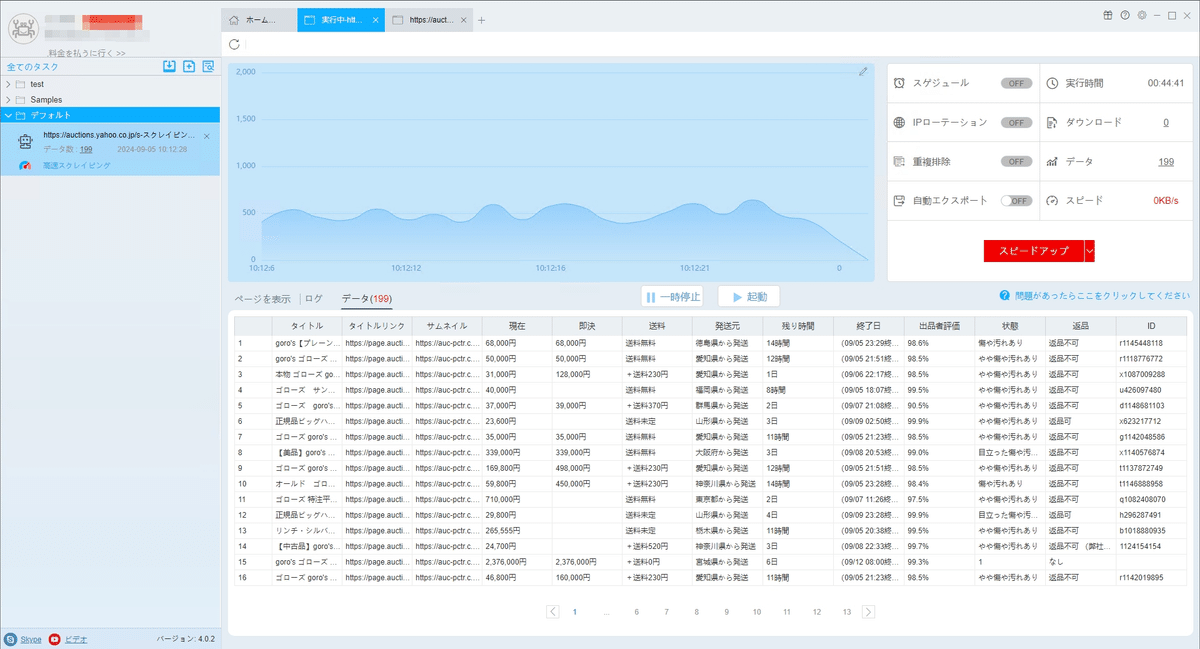Go to page 6 in pagination

pyautogui.click(x=636, y=611)
